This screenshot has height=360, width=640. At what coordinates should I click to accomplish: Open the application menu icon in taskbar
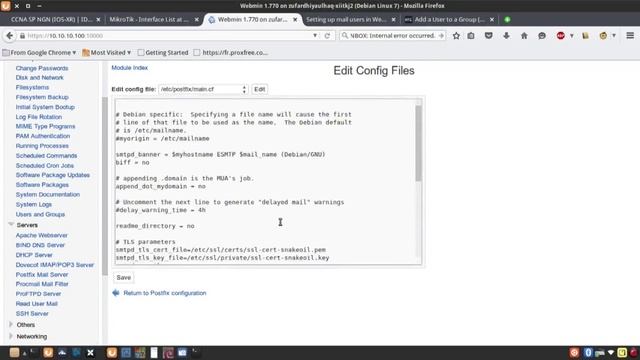tap(14, 352)
